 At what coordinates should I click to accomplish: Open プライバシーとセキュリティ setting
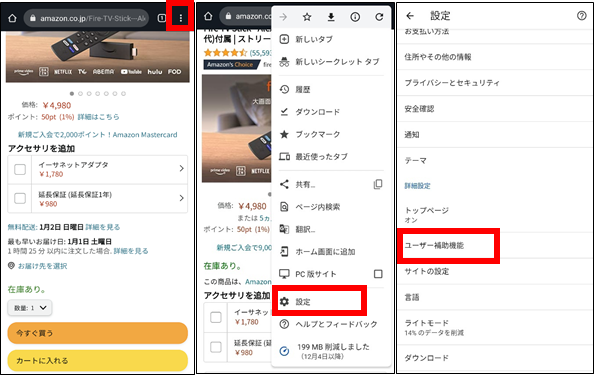pyautogui.click(x=494, y=83)
